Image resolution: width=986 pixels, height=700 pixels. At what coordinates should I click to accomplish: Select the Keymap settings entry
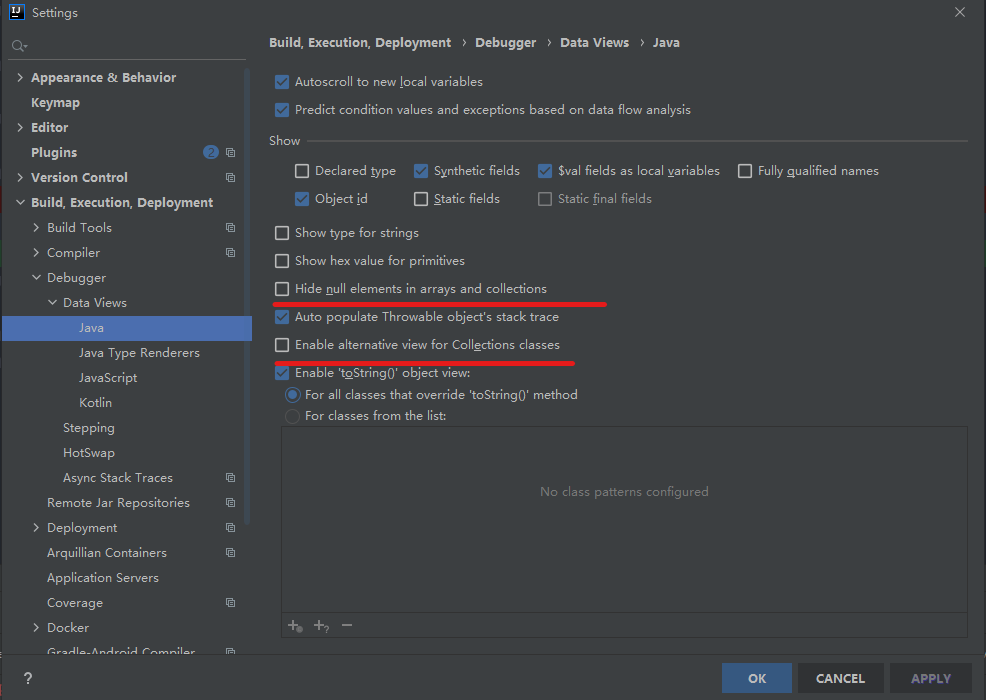(x=55, y=103)
